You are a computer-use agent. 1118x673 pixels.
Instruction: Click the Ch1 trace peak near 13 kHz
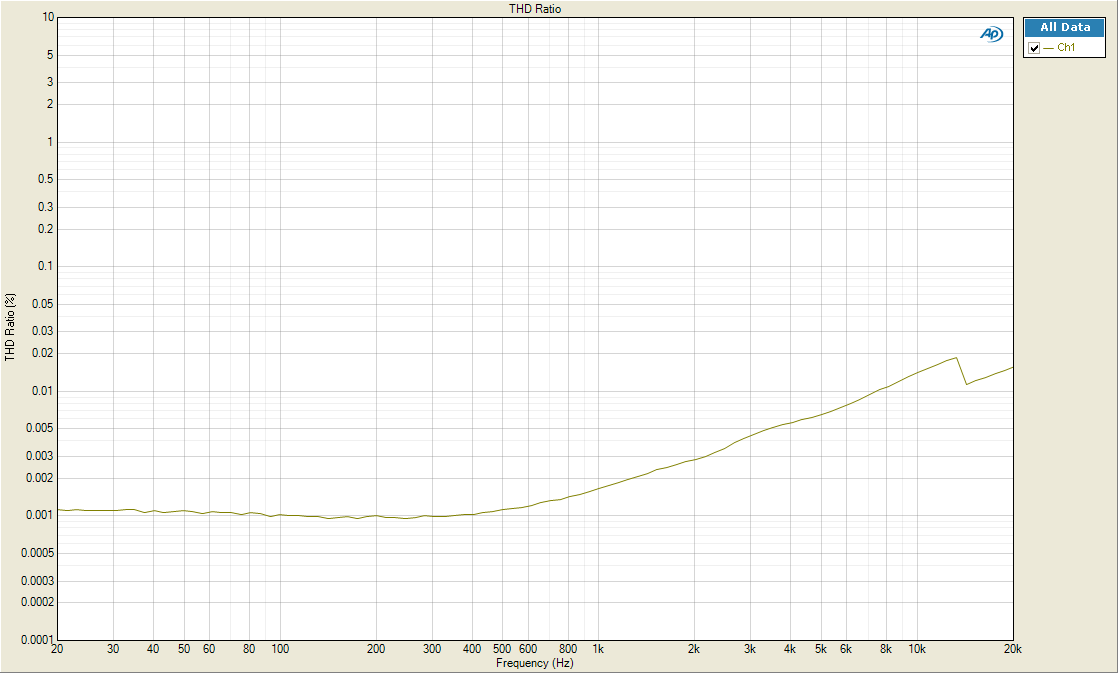[x=955, y=358]
